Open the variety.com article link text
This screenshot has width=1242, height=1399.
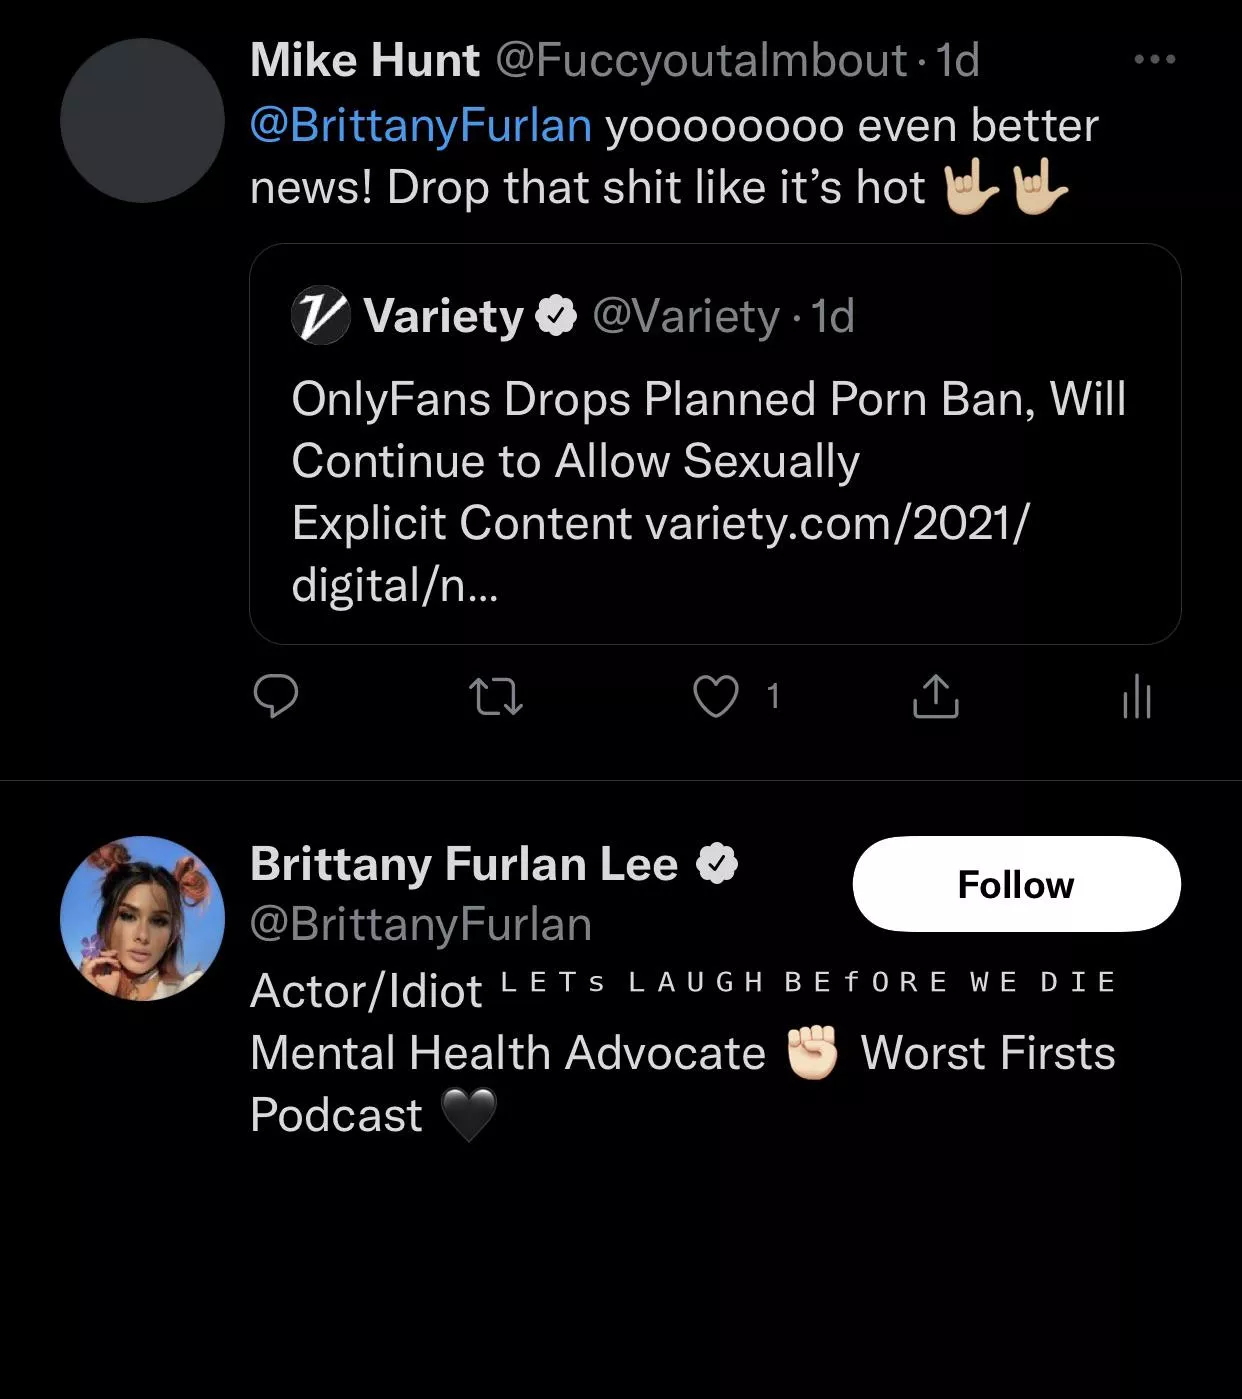point(837,523)
